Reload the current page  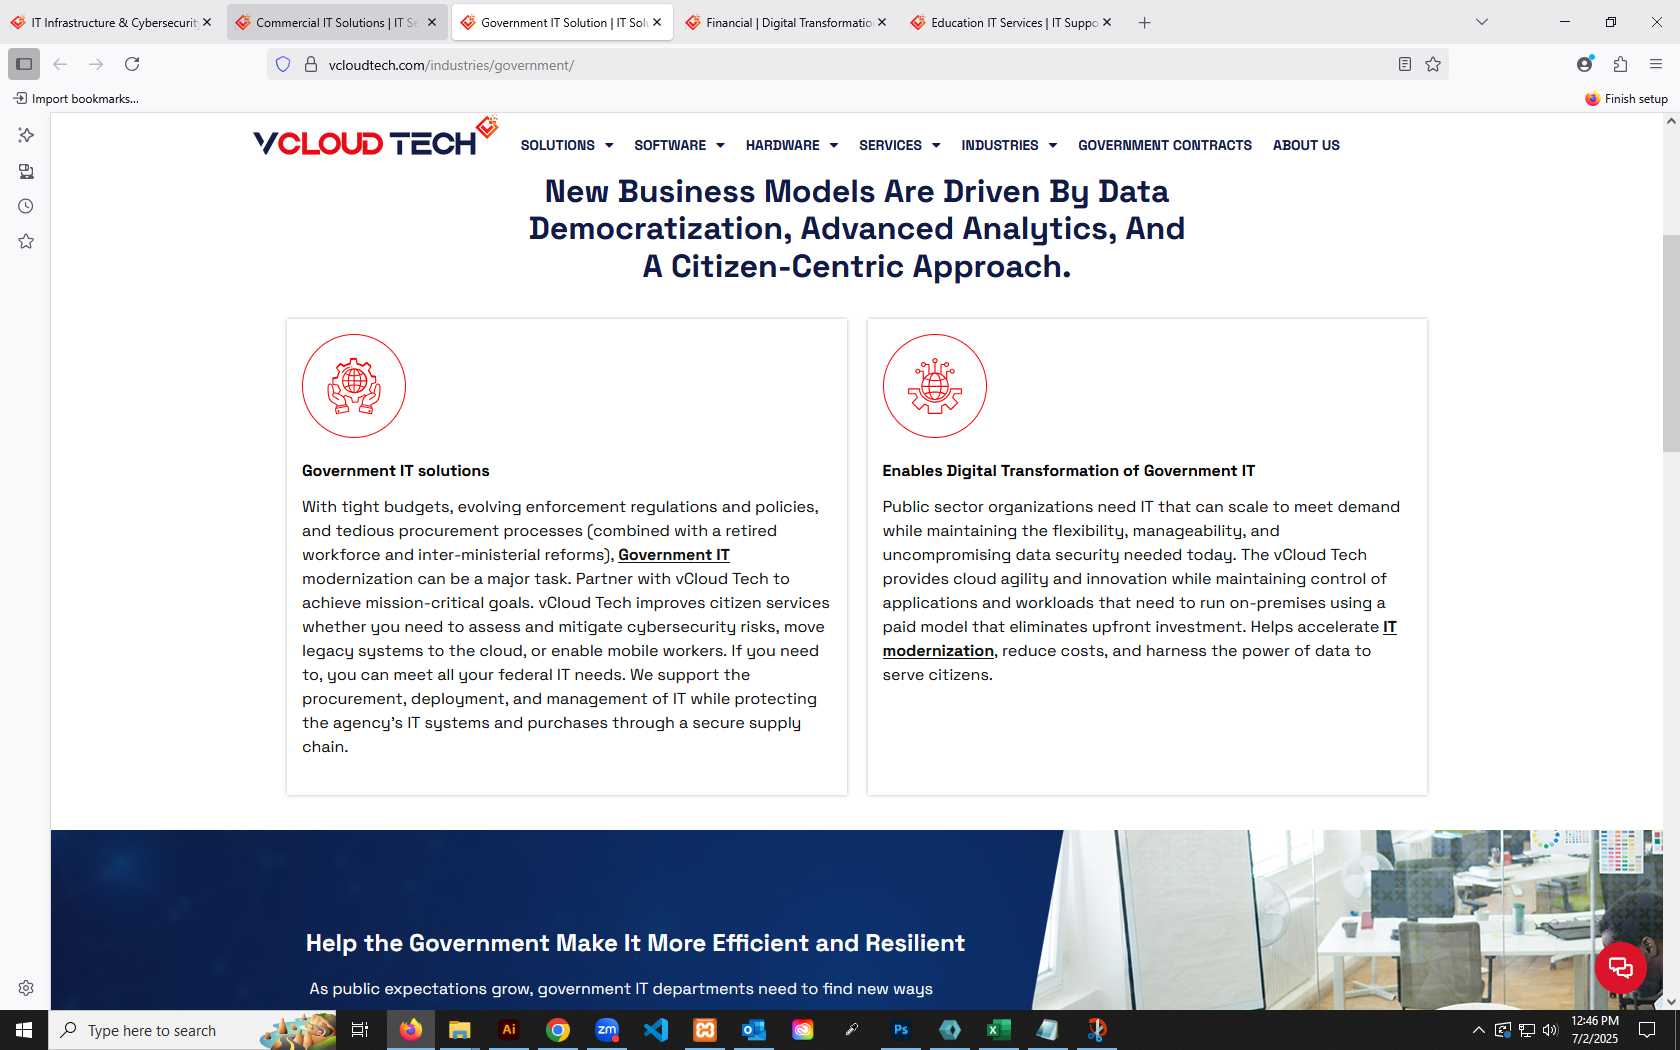pos(132,64)
